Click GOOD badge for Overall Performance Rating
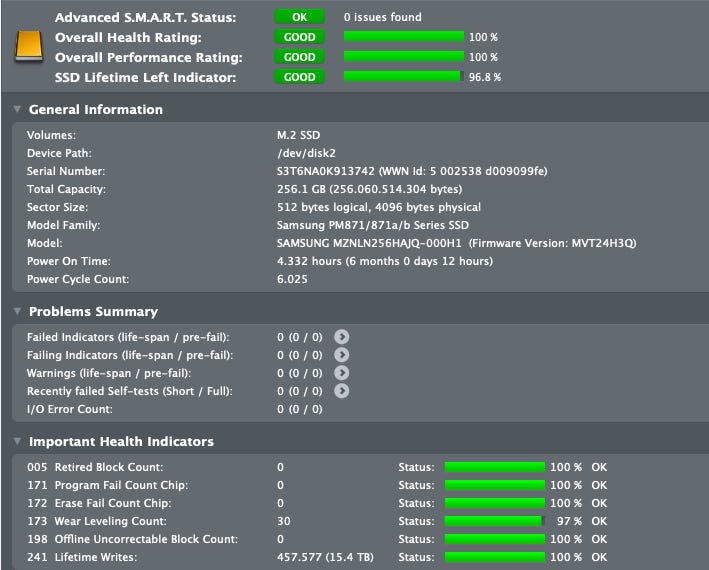Image resolution: width=709 pixels, height=570 pixels. [299, 57]
